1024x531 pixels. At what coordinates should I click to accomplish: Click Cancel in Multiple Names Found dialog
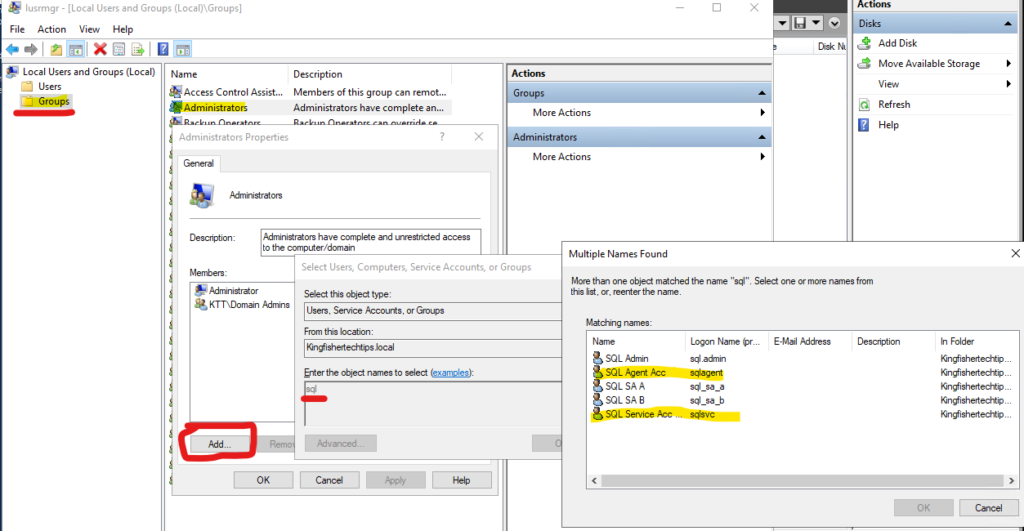click(x=988, y=507)
